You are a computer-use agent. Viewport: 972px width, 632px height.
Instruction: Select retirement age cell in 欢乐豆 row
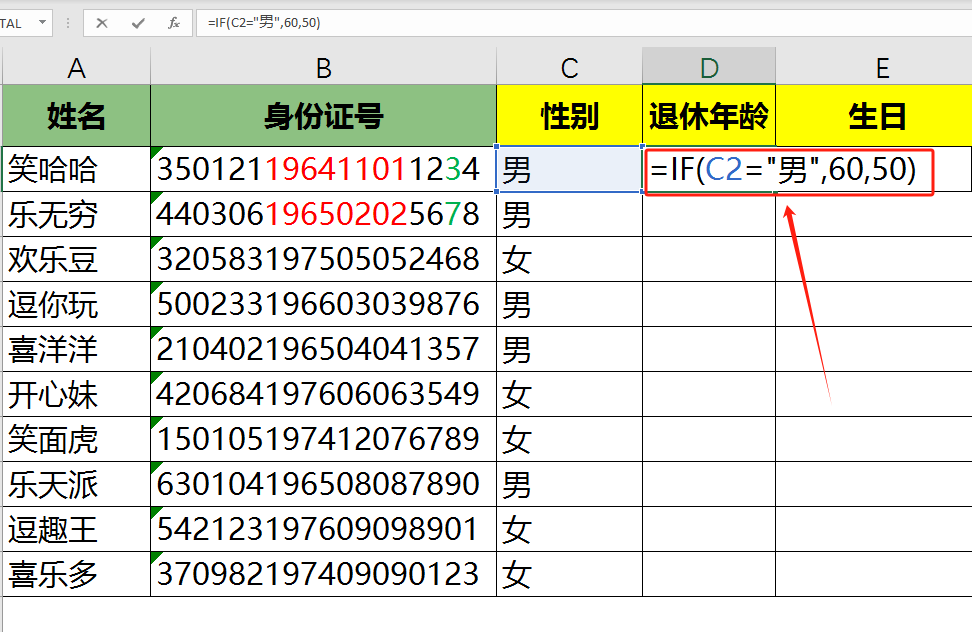(709, 259)
